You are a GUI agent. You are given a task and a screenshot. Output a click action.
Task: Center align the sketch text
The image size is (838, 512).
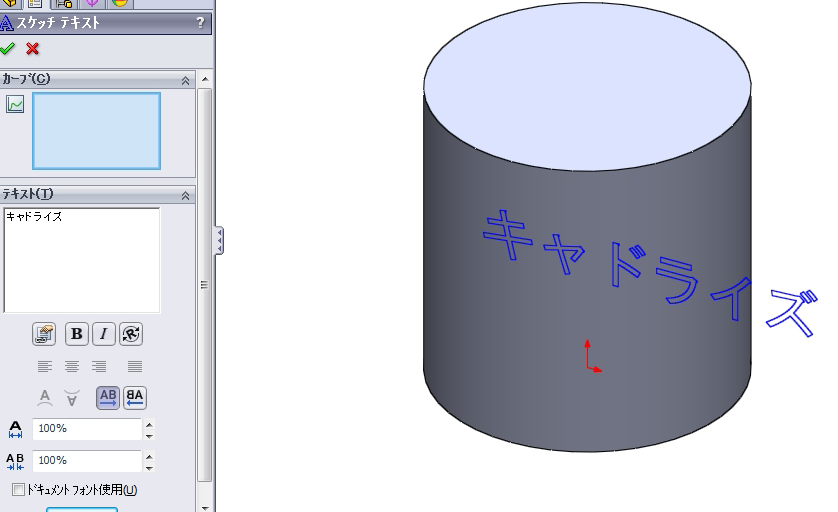pyautogui.click(x=72, y=367)
